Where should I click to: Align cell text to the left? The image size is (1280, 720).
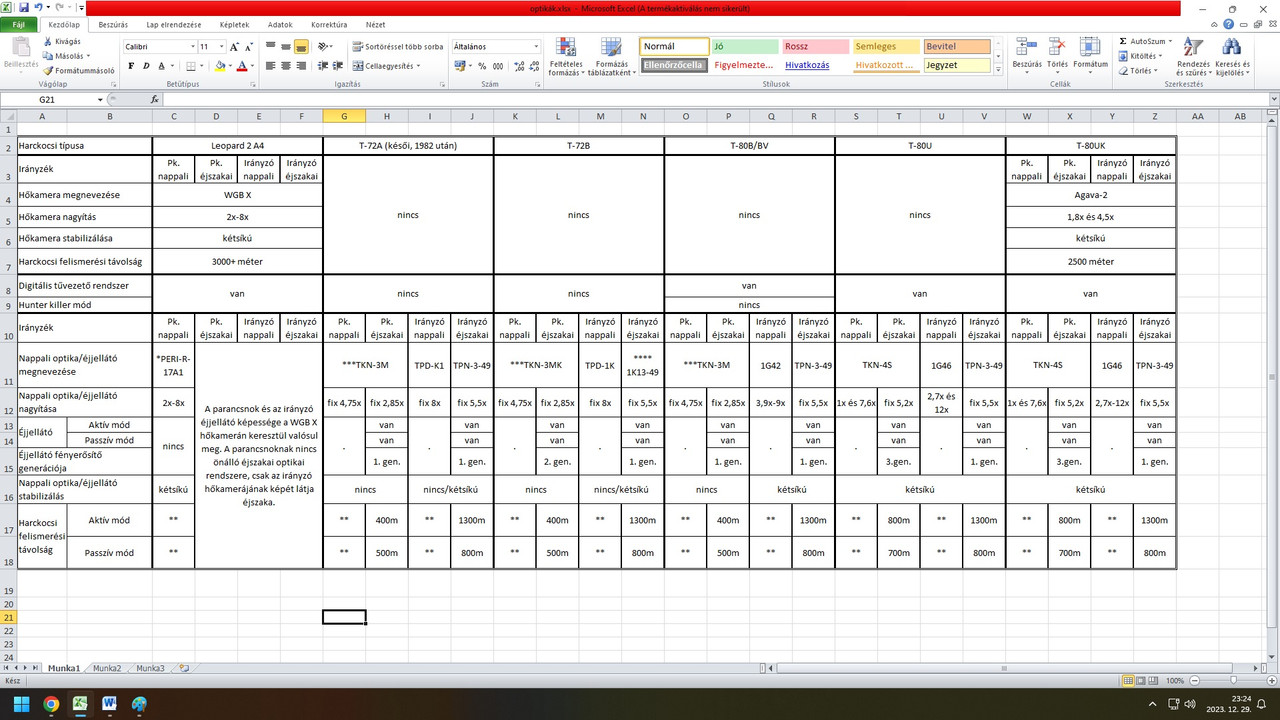point(270,66)
